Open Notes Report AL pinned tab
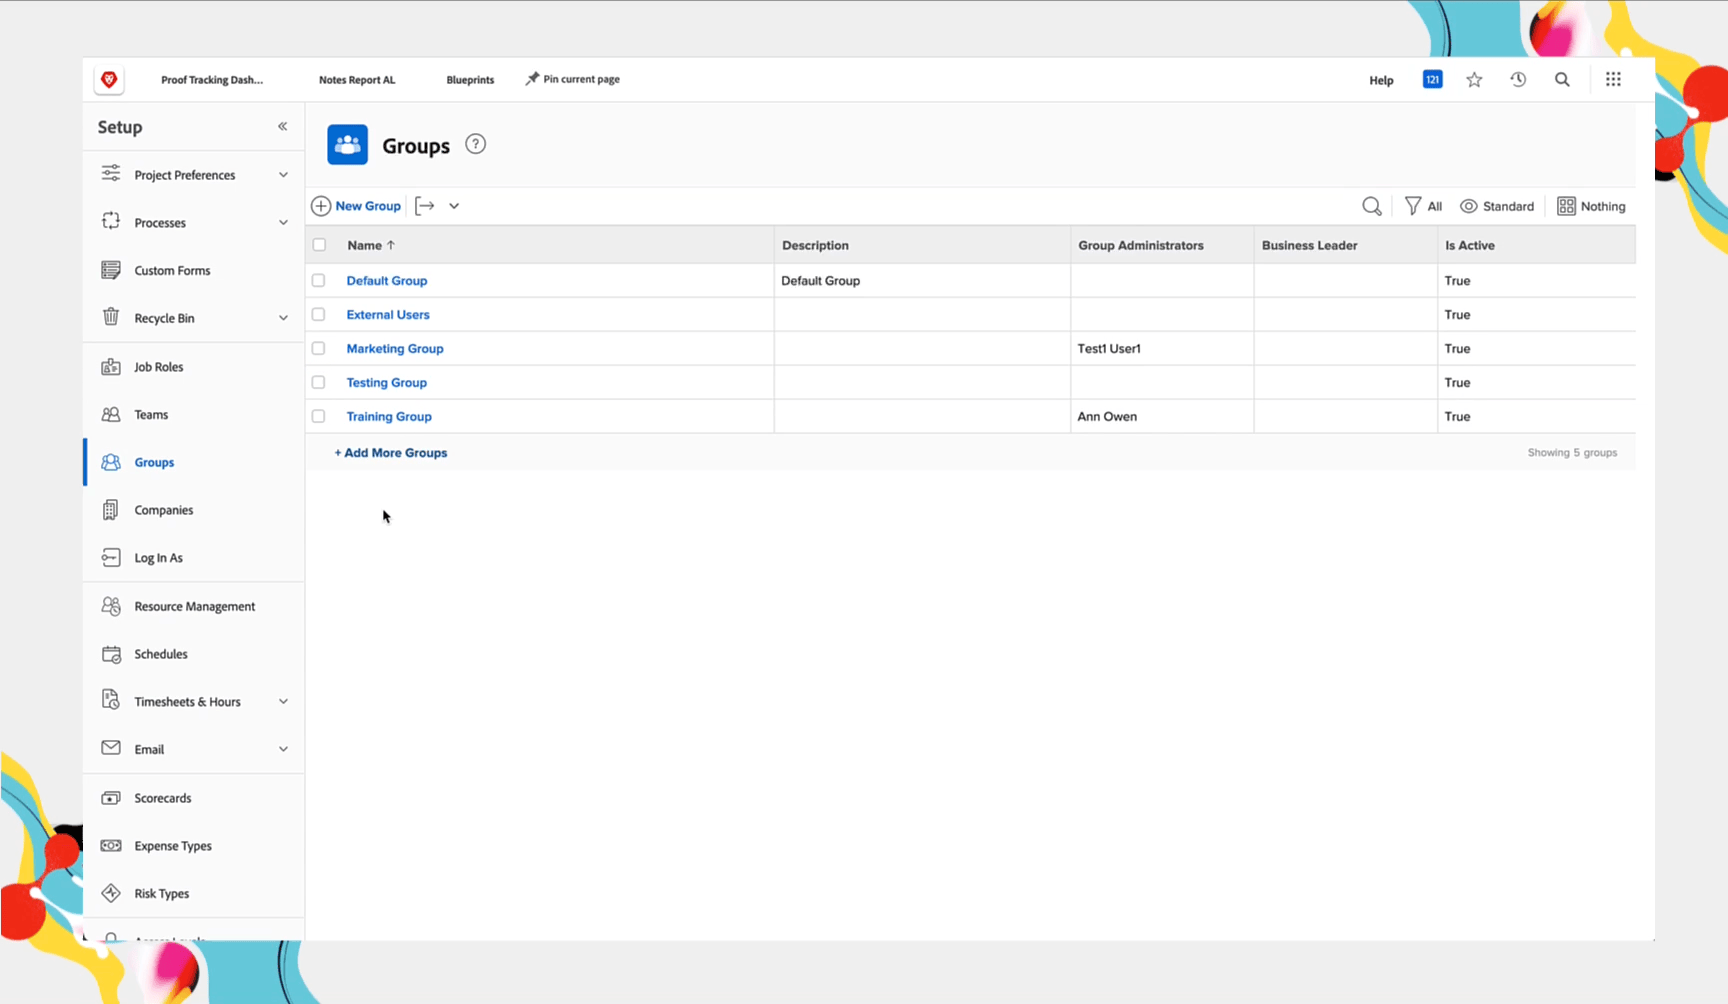The image size is (1728, 1004). pos(357,80)
